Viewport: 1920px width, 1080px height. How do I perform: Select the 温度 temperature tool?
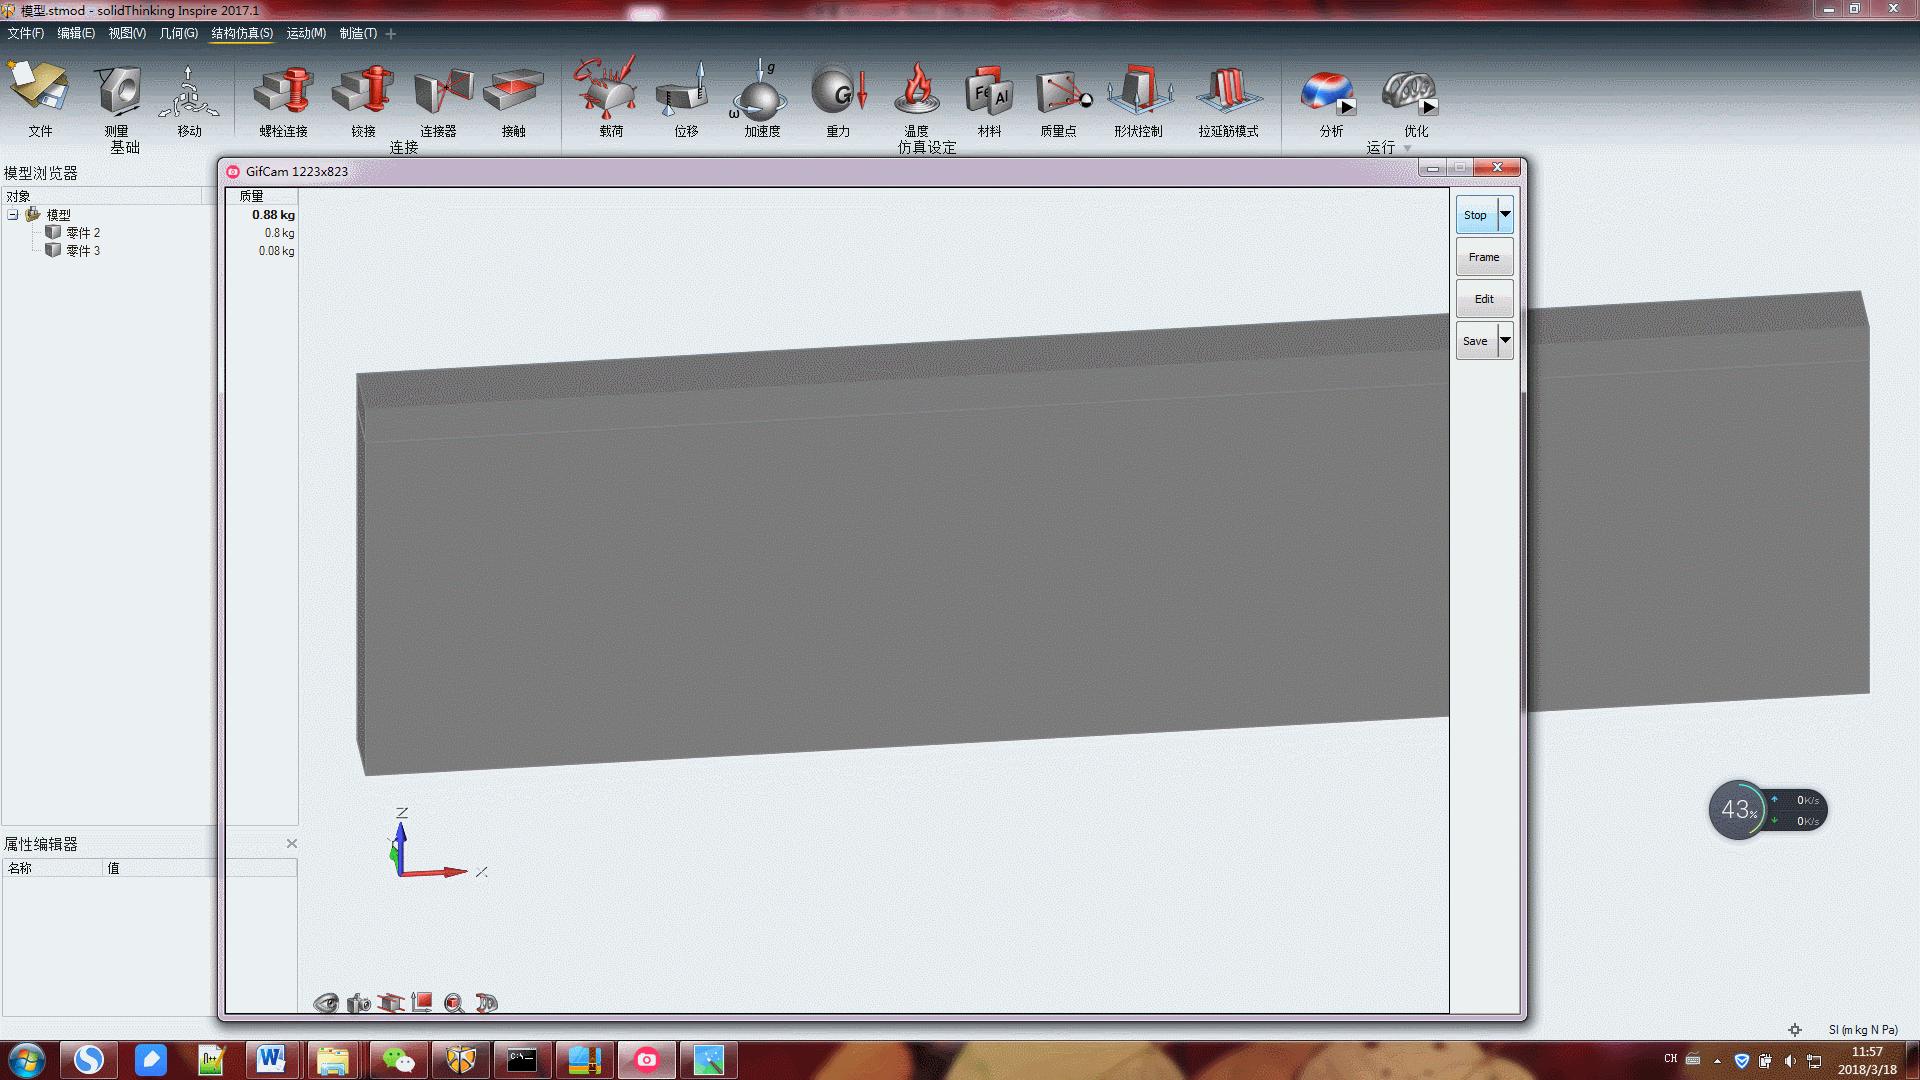[x=916, y=91]
